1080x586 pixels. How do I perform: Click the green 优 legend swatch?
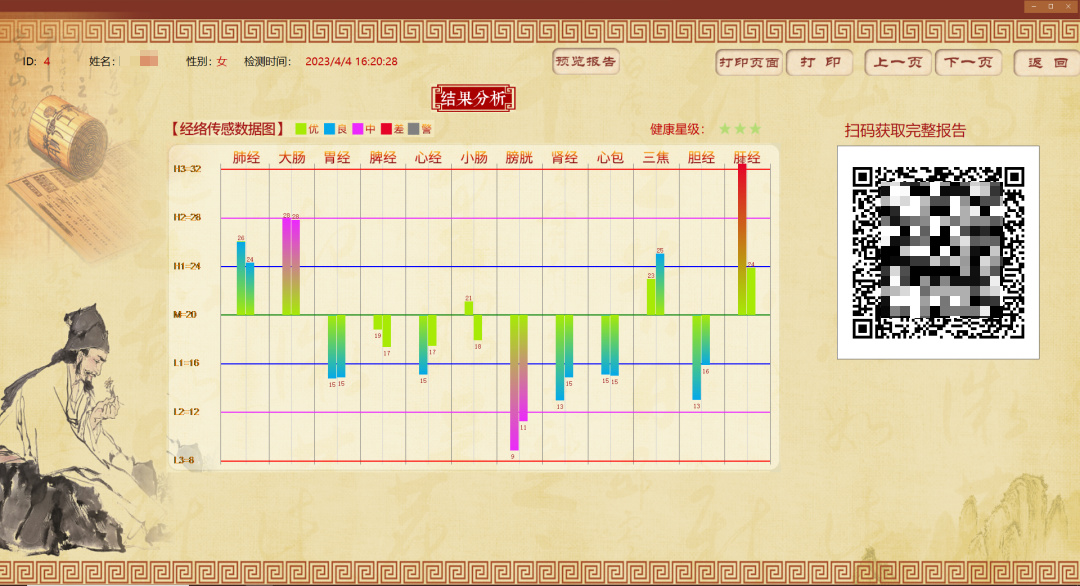pyautogui.click(x=301, y=129)
